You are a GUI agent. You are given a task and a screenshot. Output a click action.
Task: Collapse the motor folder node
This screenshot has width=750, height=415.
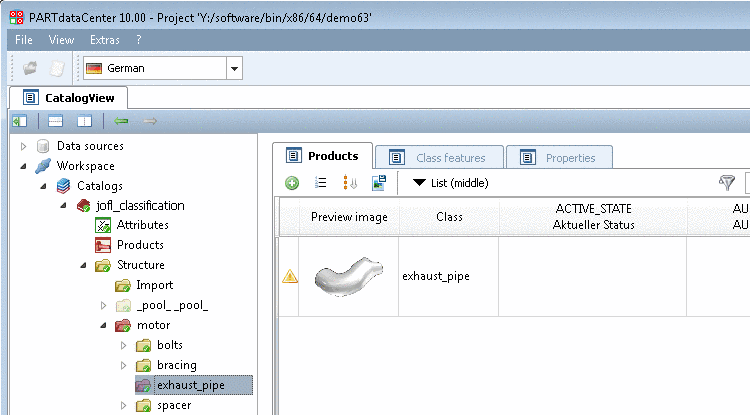click(x=102, y=325)
